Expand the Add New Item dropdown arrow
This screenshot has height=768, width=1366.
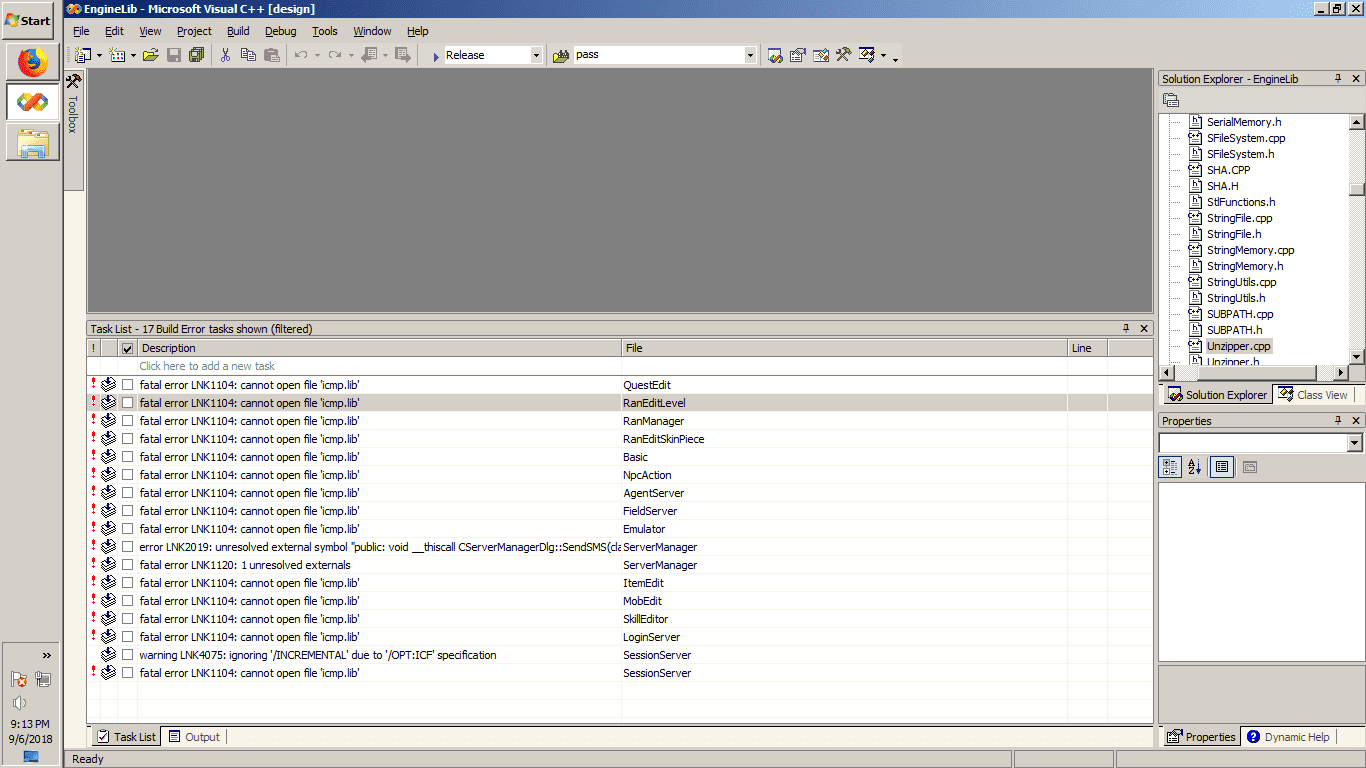[x=133, y=55]
